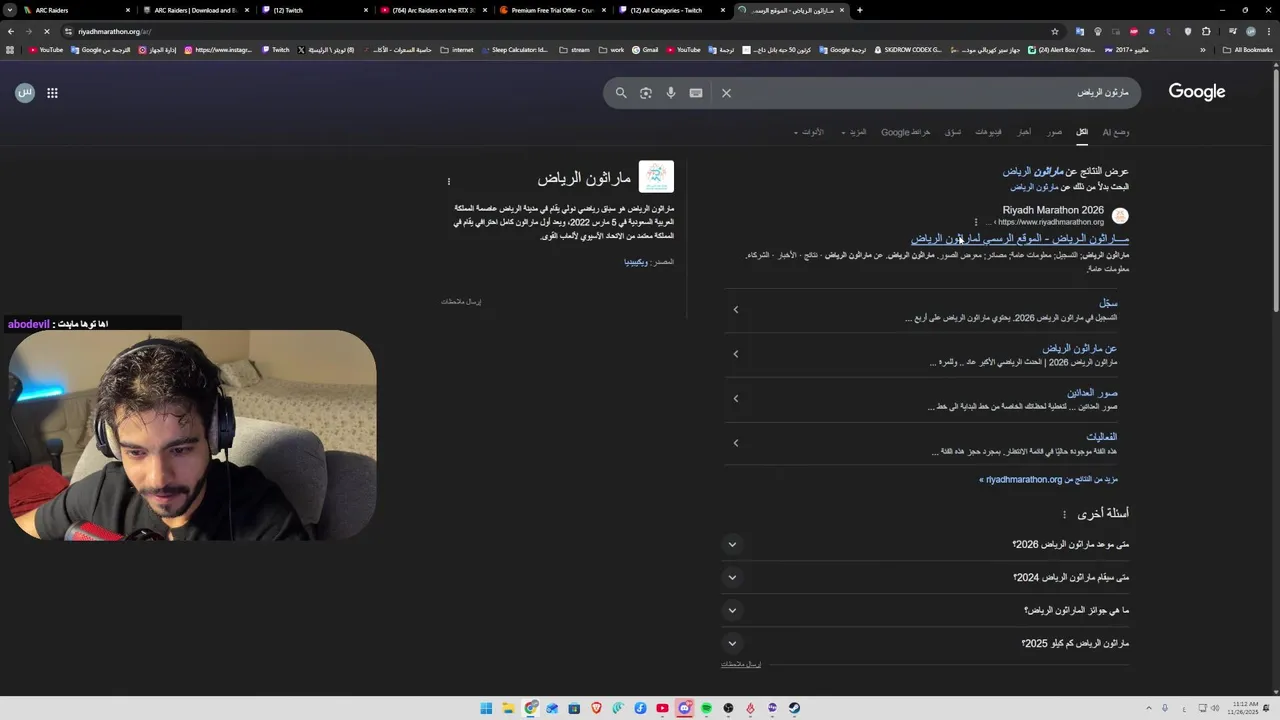Switch to صور images tab

pos(1055,132)
